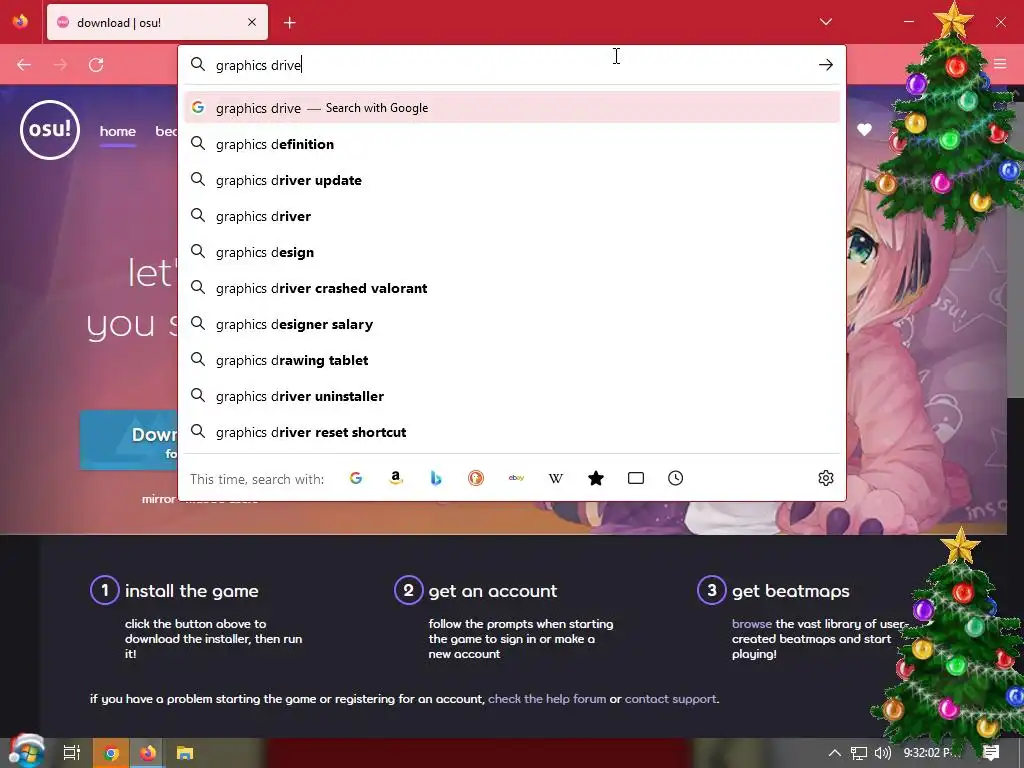The width and height of the screenshot is (1024, 768).
Task: Select 'graphics designer salary' suggestion
Action: pos(512,324)
